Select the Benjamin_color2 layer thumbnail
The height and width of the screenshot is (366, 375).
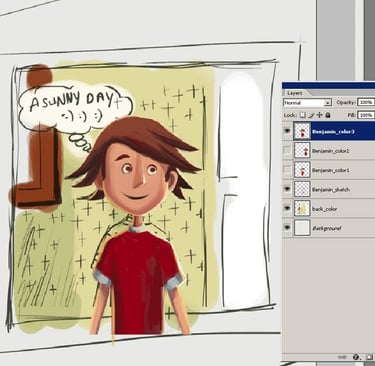tap(302, 150)
